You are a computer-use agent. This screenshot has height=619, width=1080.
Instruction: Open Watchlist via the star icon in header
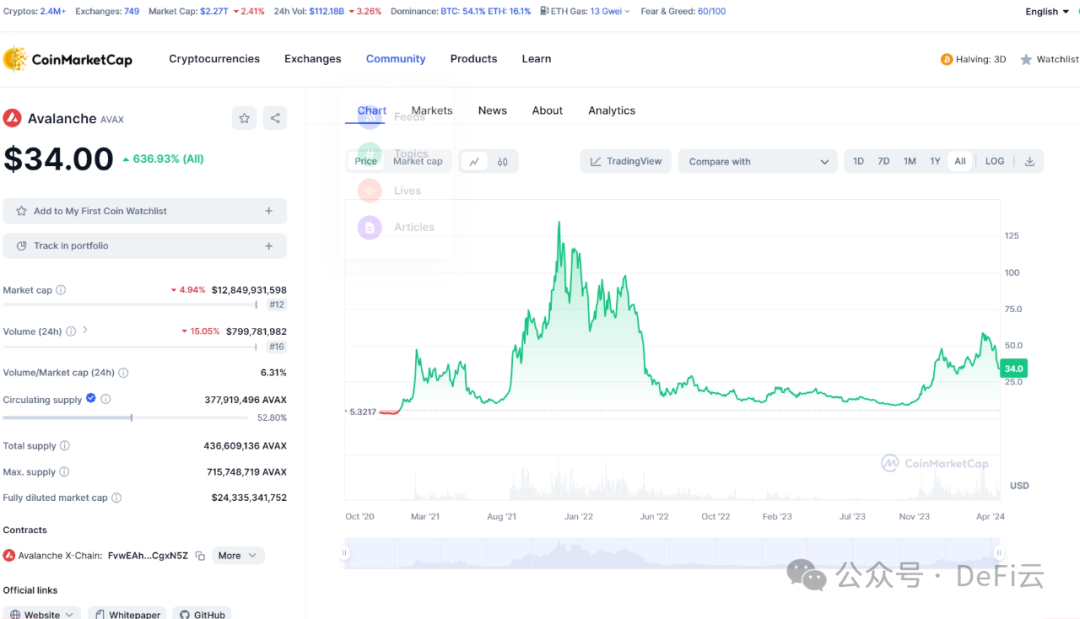click(1026, 60)
